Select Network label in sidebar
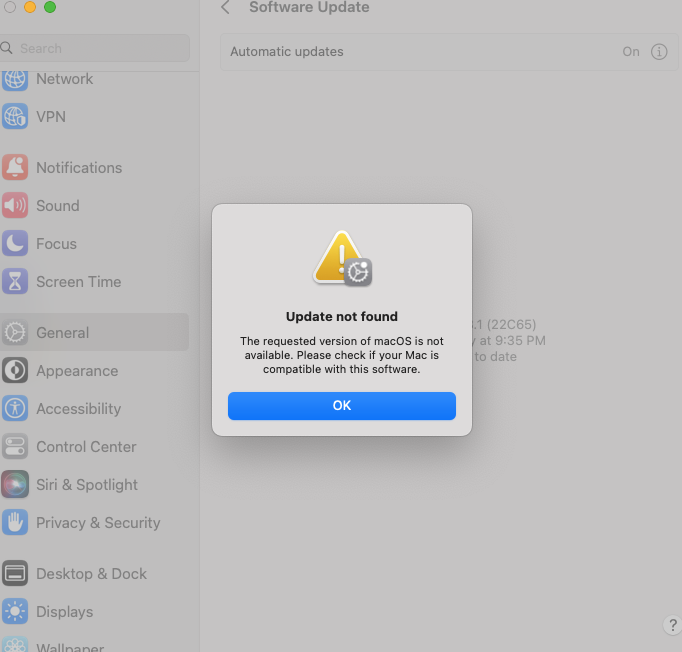The height and width of the screenshot is (652, 682). [64, 79]
